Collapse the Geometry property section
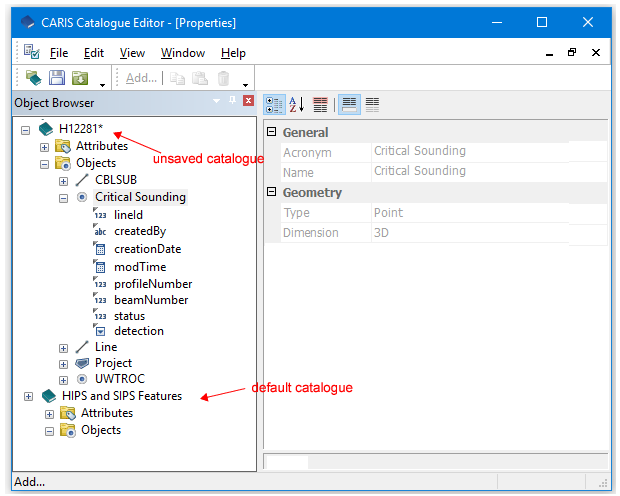 [x=271, y=192]
